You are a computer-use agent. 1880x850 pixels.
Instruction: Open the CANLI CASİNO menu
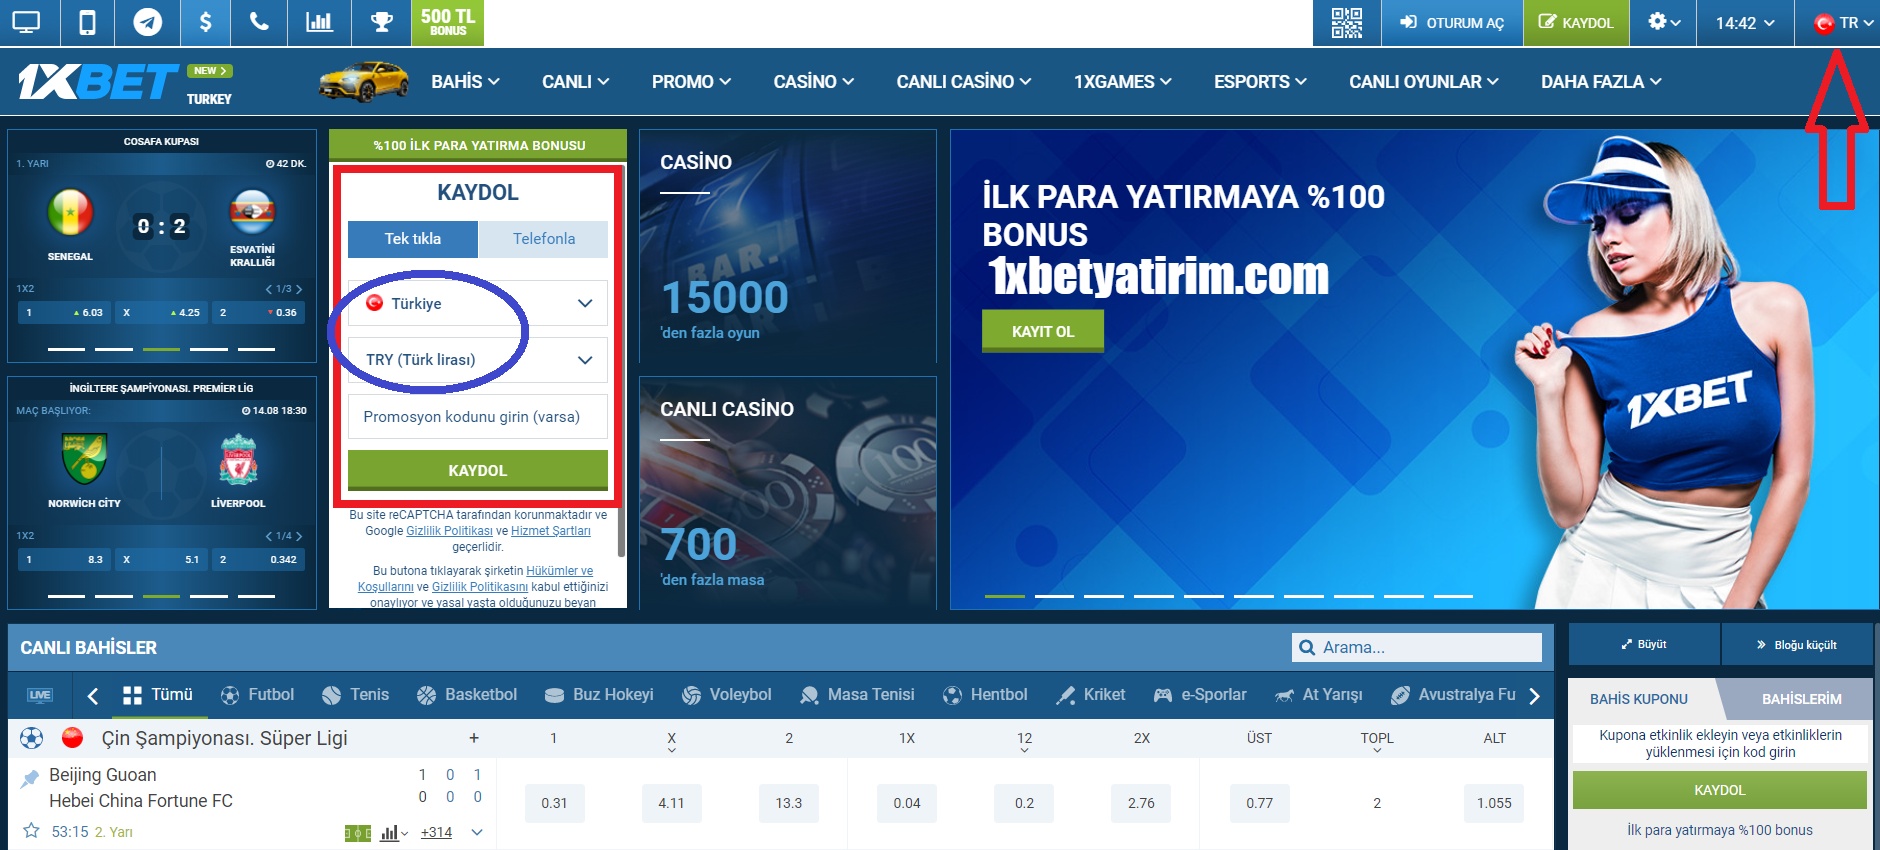[964, 82]
